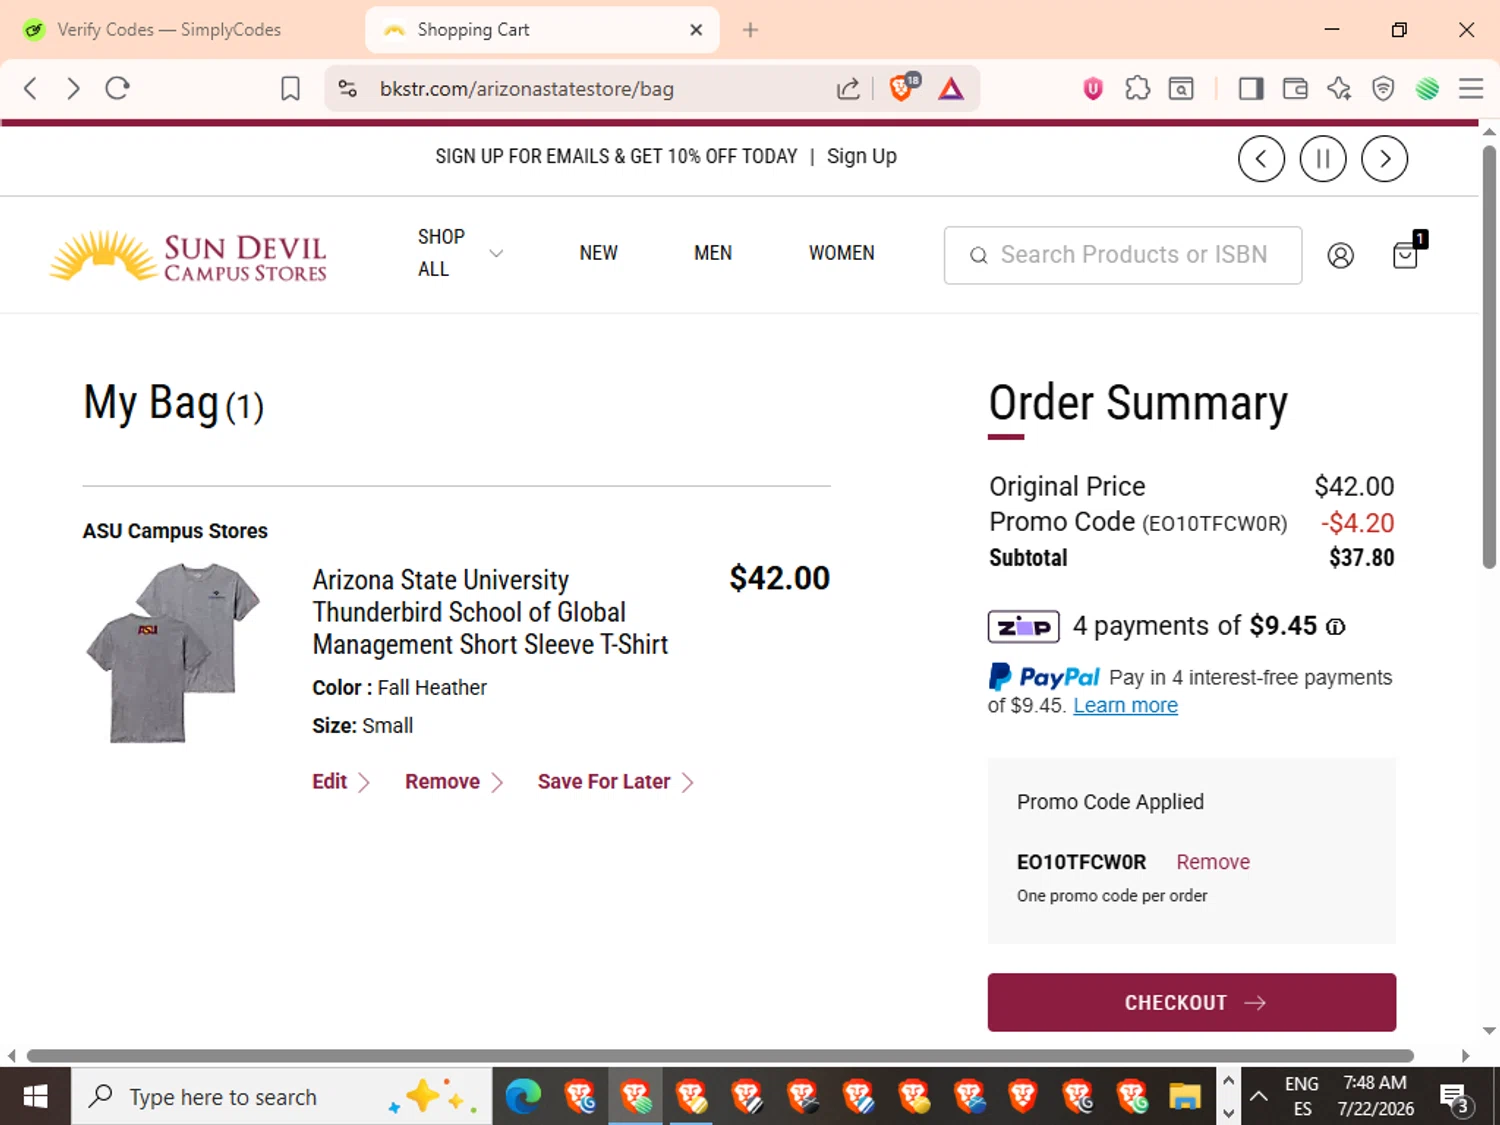1500x1125 pixels.
Task: View site information icon in address bar
Action: [x=347, y=89]
